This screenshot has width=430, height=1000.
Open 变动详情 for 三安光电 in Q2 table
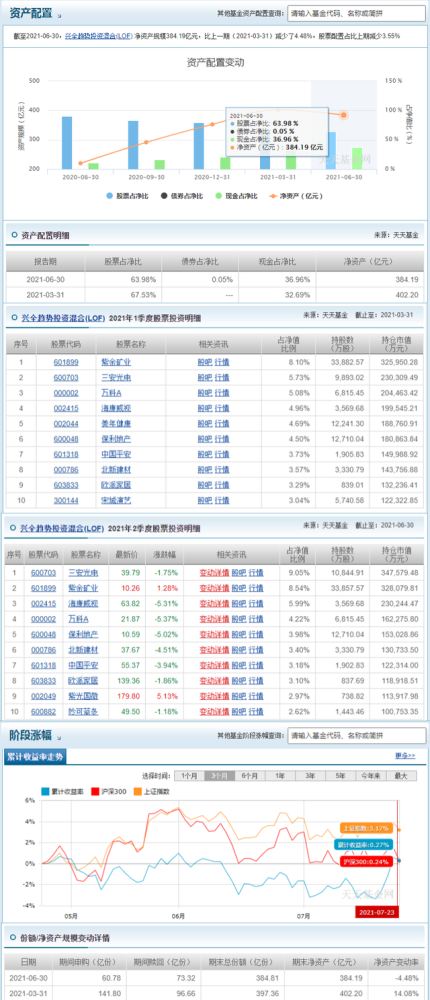coord(214,573)
